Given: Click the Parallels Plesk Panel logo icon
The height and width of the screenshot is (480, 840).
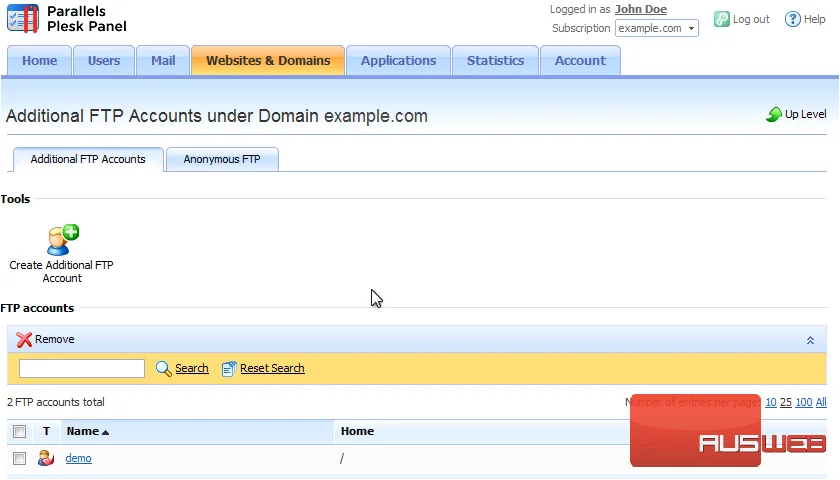Looking at the screenshot, I should pos(22,19).
